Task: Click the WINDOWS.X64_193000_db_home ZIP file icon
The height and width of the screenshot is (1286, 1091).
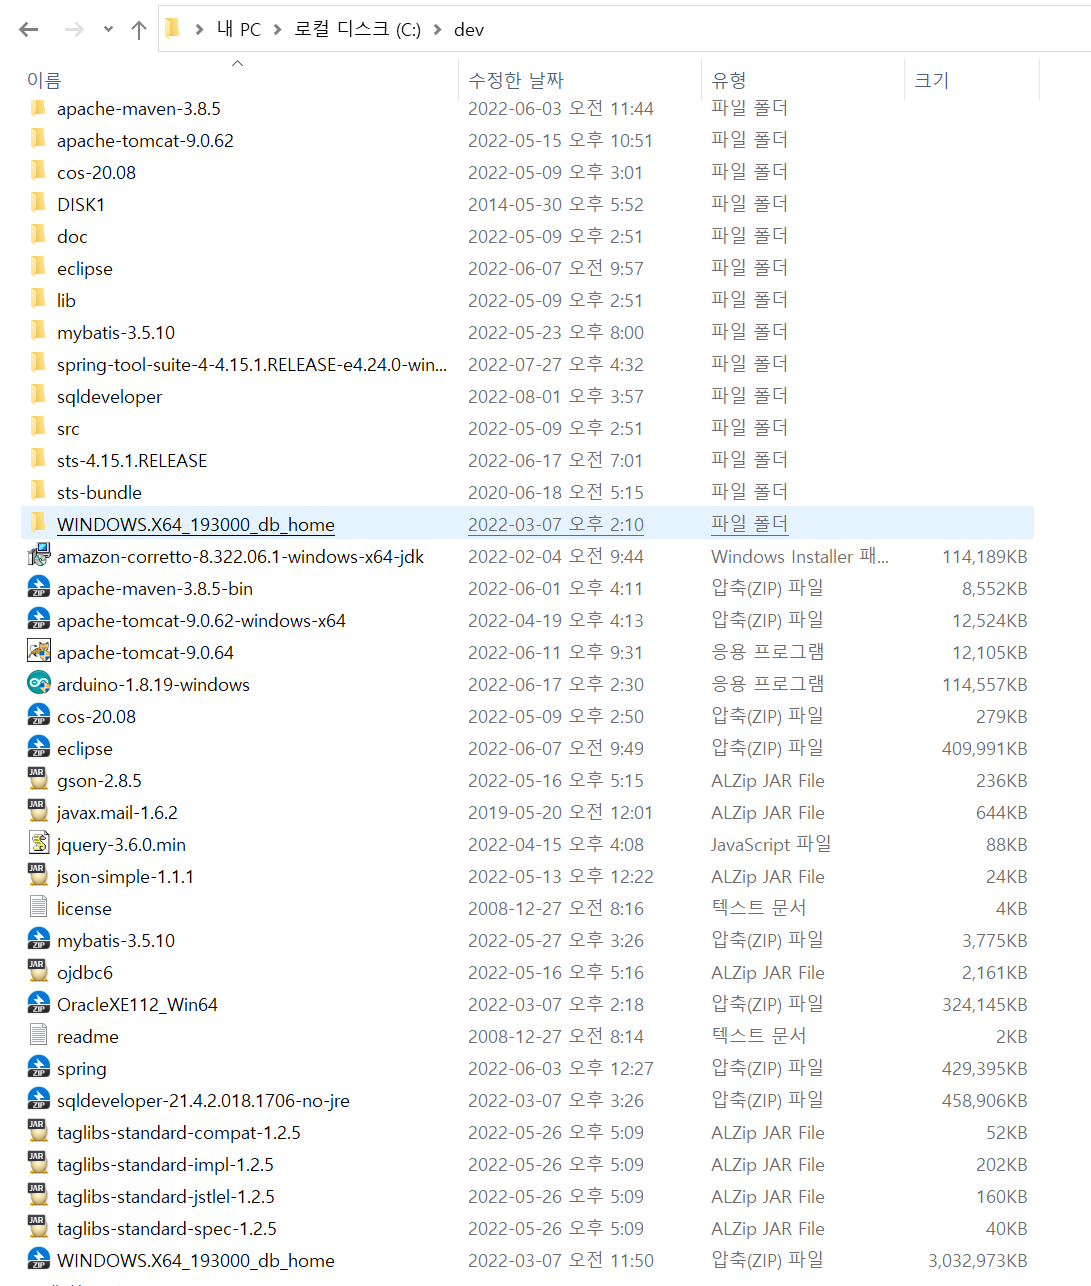Action: (38, 1260)
